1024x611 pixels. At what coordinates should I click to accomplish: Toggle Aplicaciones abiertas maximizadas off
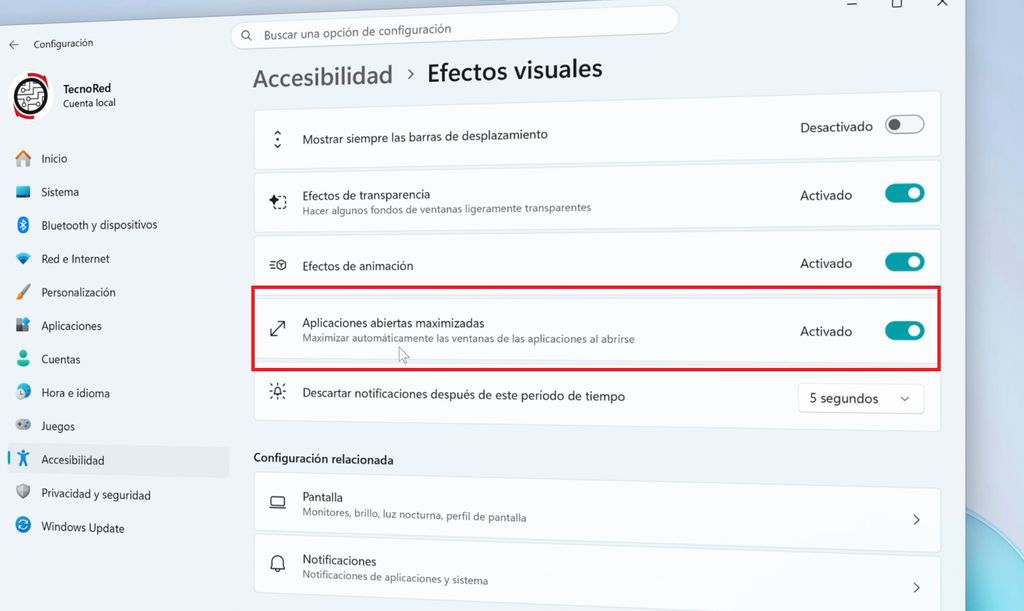click(904, 330)
